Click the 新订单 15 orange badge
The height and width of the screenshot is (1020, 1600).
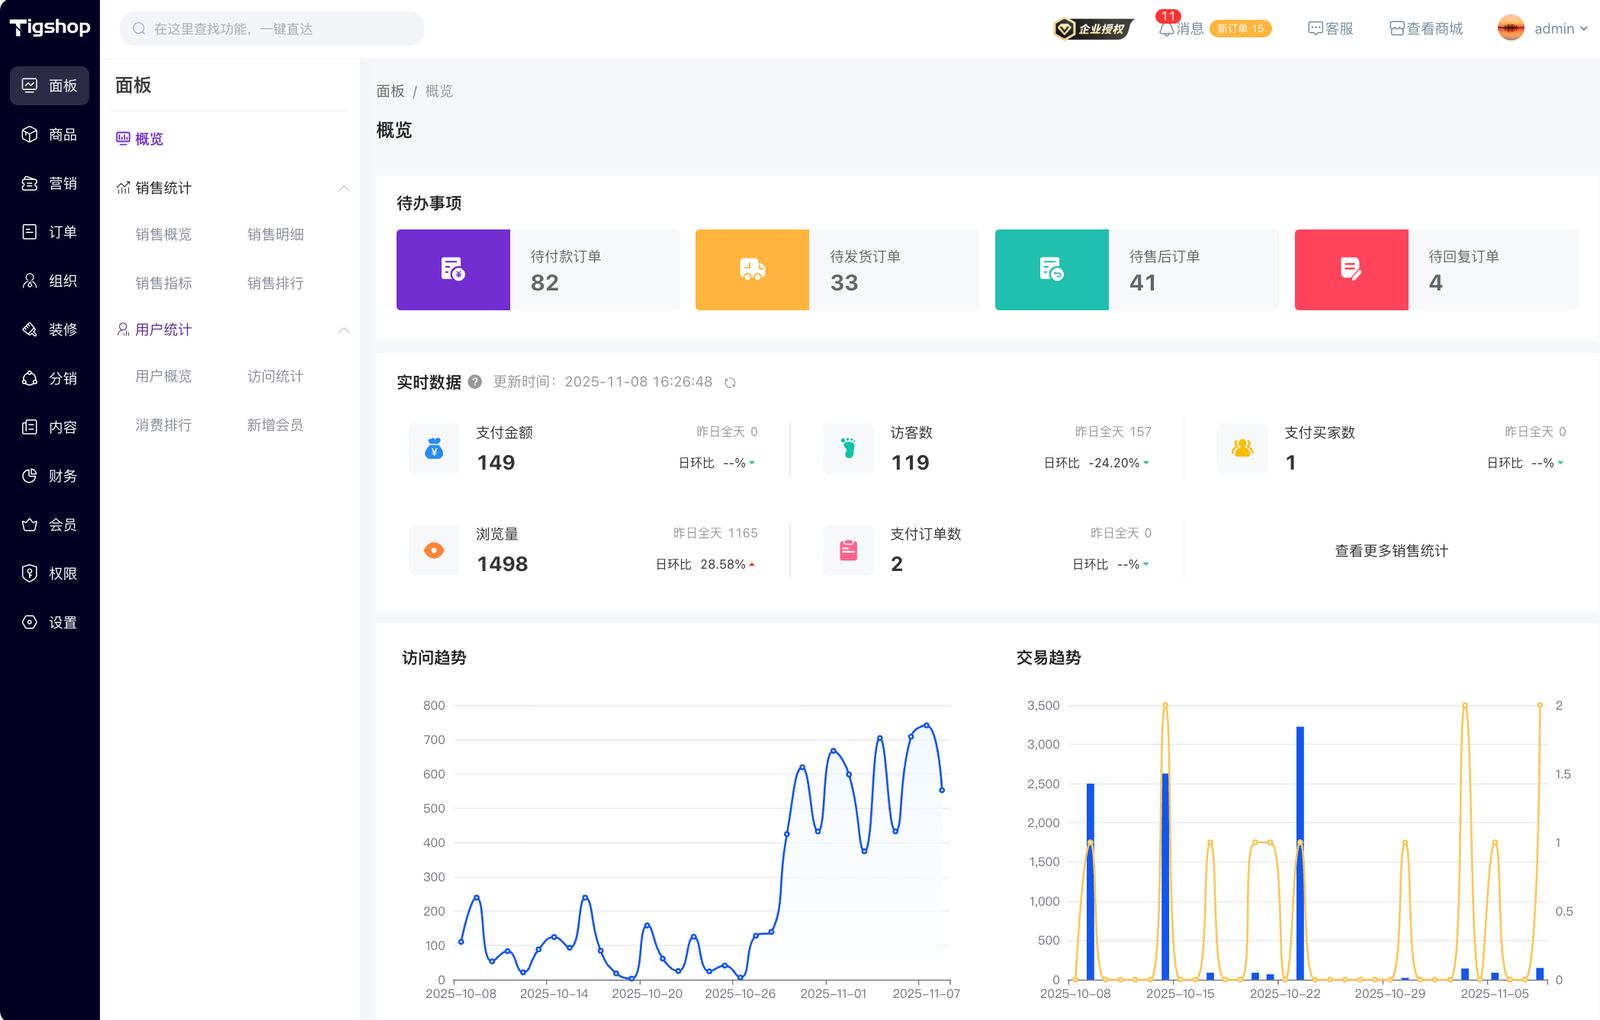pyautogui.click(x=1240, y=29)
